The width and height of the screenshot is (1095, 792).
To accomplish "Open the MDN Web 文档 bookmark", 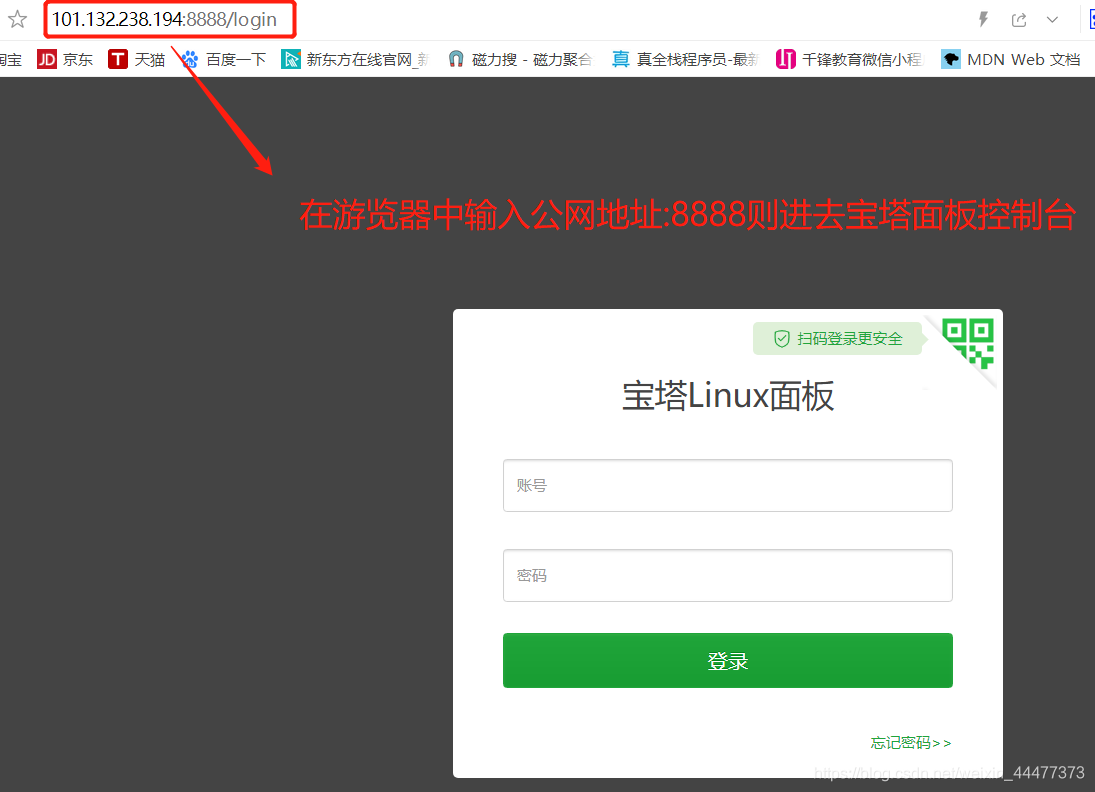I will pos(1011,59).
